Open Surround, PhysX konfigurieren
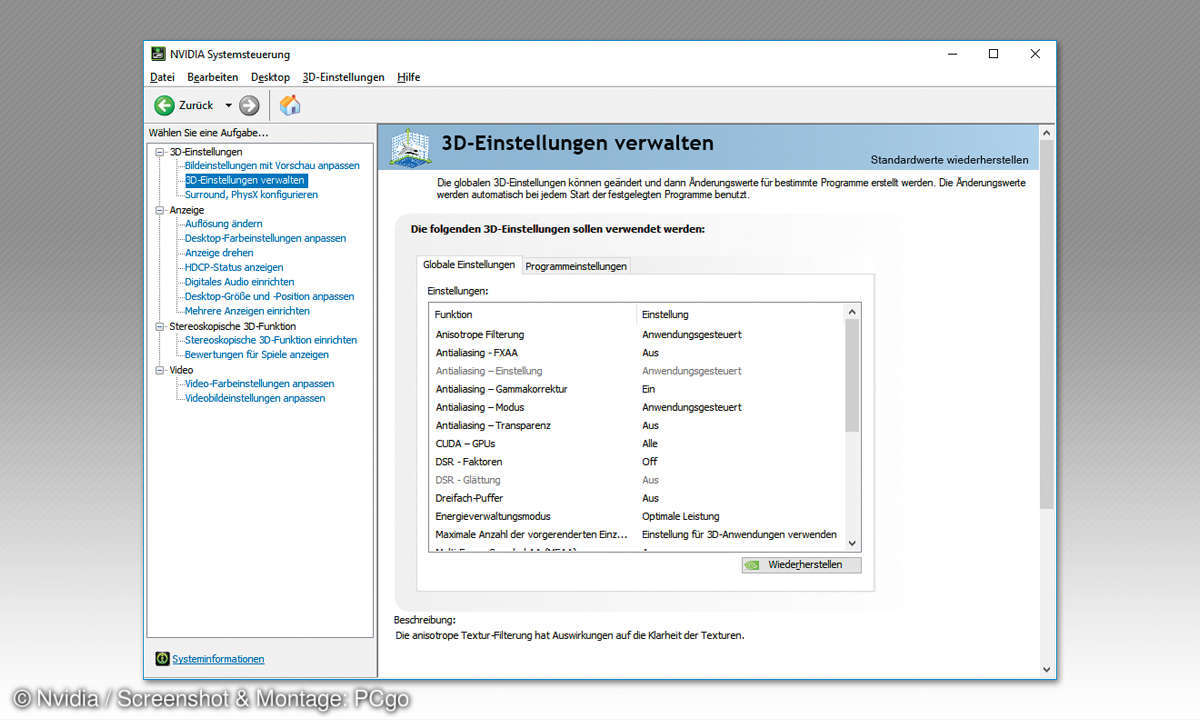1200x720 pixels. (x=251, y=195)
